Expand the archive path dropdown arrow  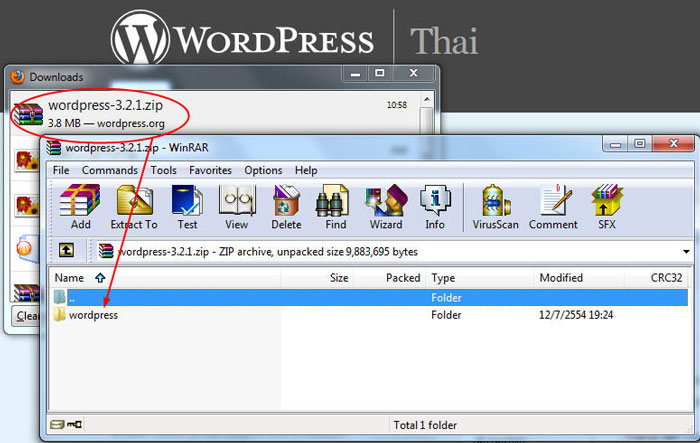click(x=686, y=251)
